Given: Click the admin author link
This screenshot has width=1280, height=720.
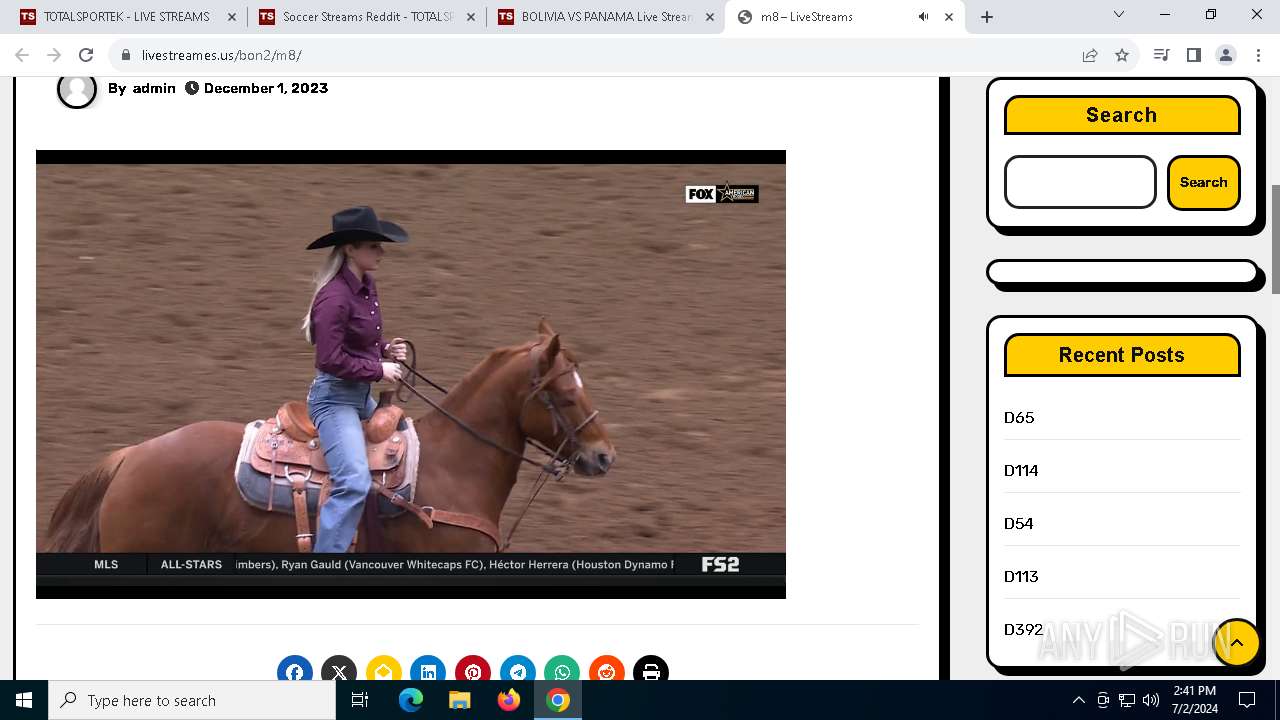Looking at the screenshot, I should [x=154, y=88].
